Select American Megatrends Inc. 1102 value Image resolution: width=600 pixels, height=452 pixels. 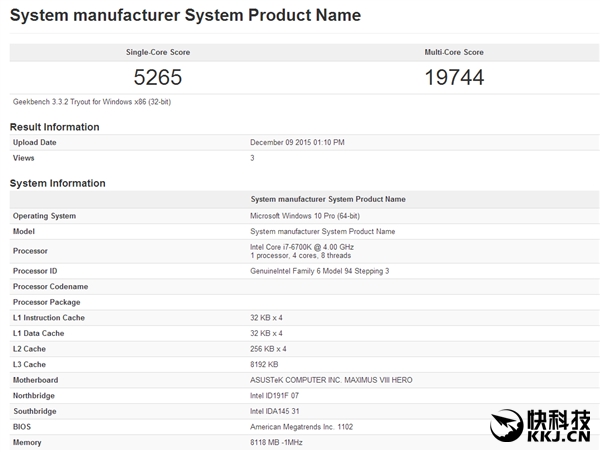point(302,427)
